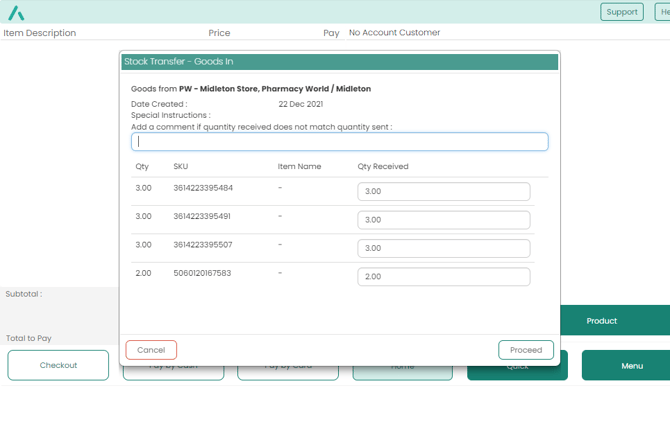Click the green app logo icon

tap(16, 12)
